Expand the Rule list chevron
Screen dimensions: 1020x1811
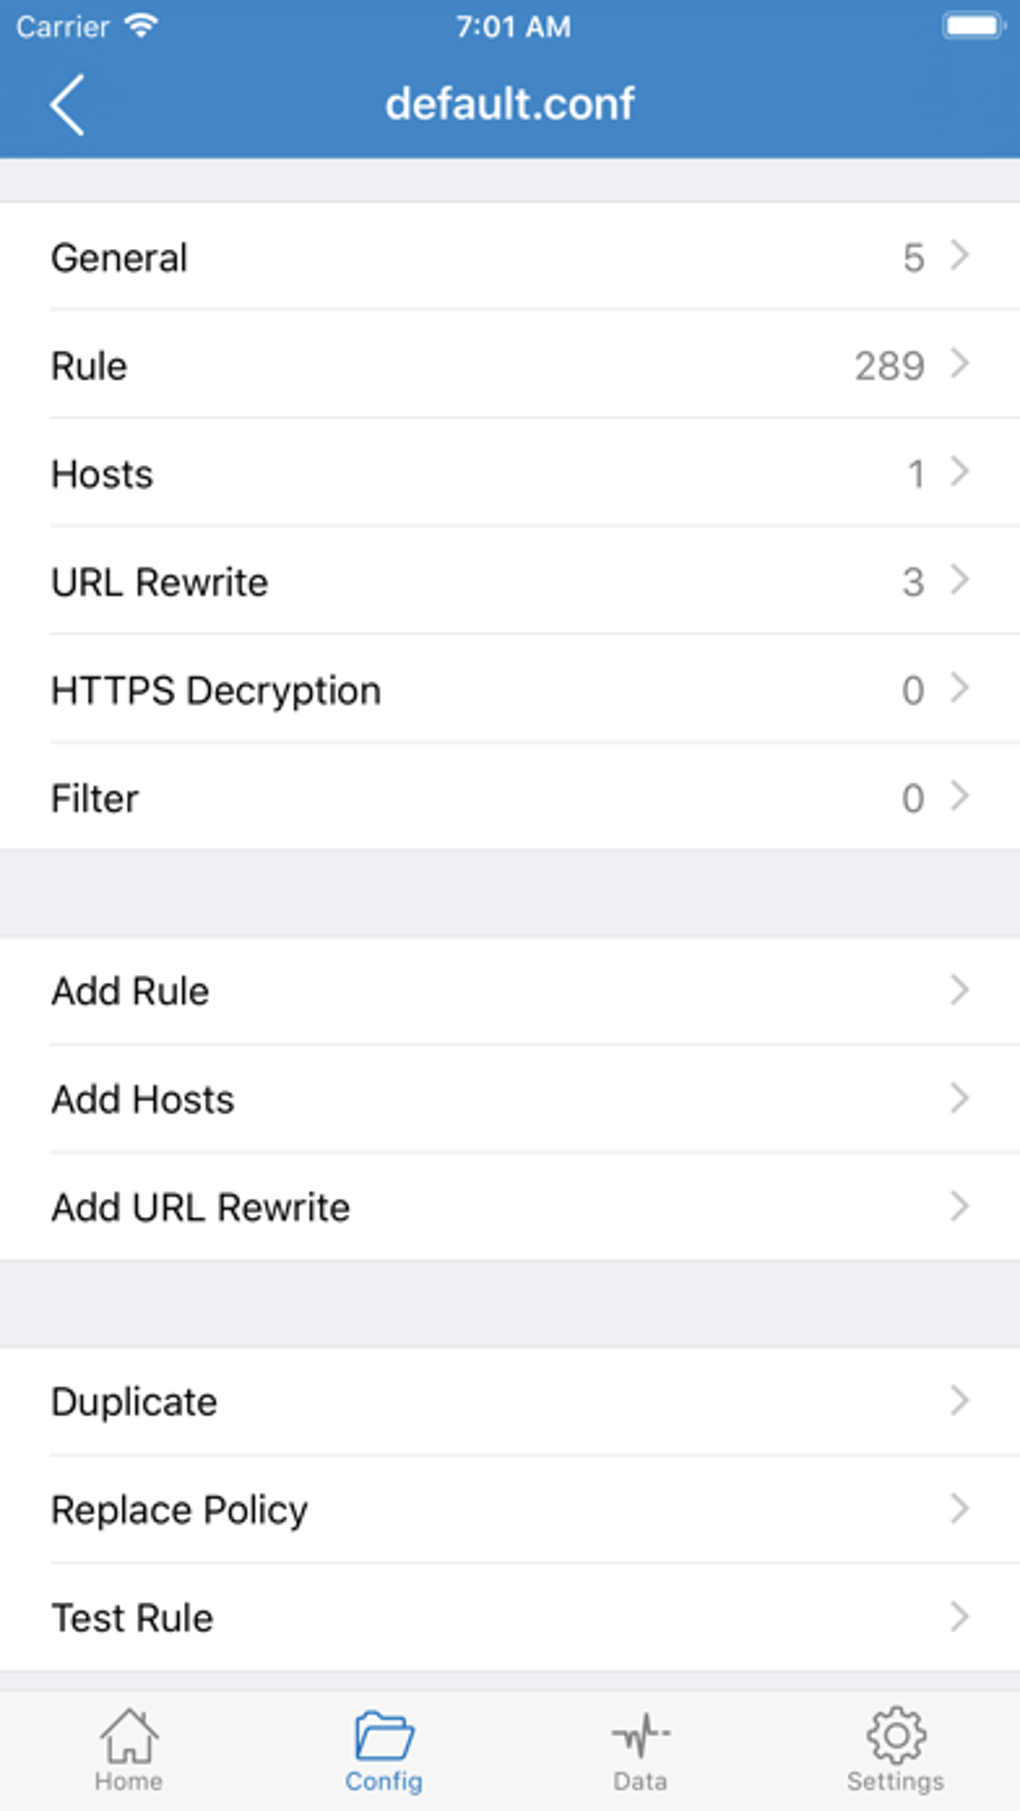(x=960, y=364)
